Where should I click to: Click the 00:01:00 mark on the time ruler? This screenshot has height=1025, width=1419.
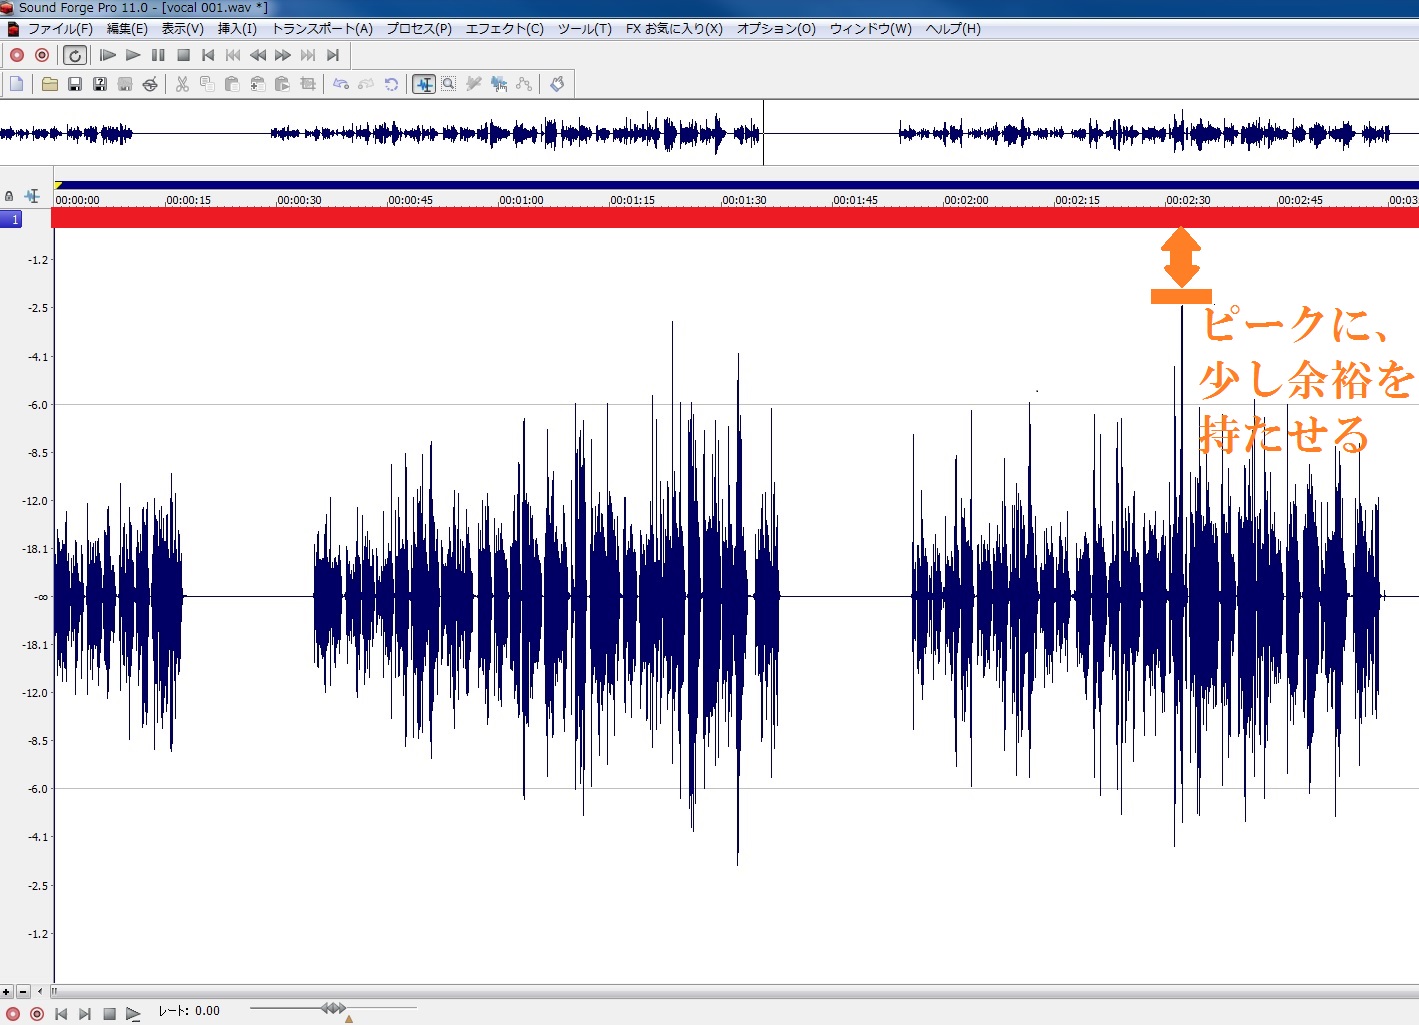tap(522, 200)
